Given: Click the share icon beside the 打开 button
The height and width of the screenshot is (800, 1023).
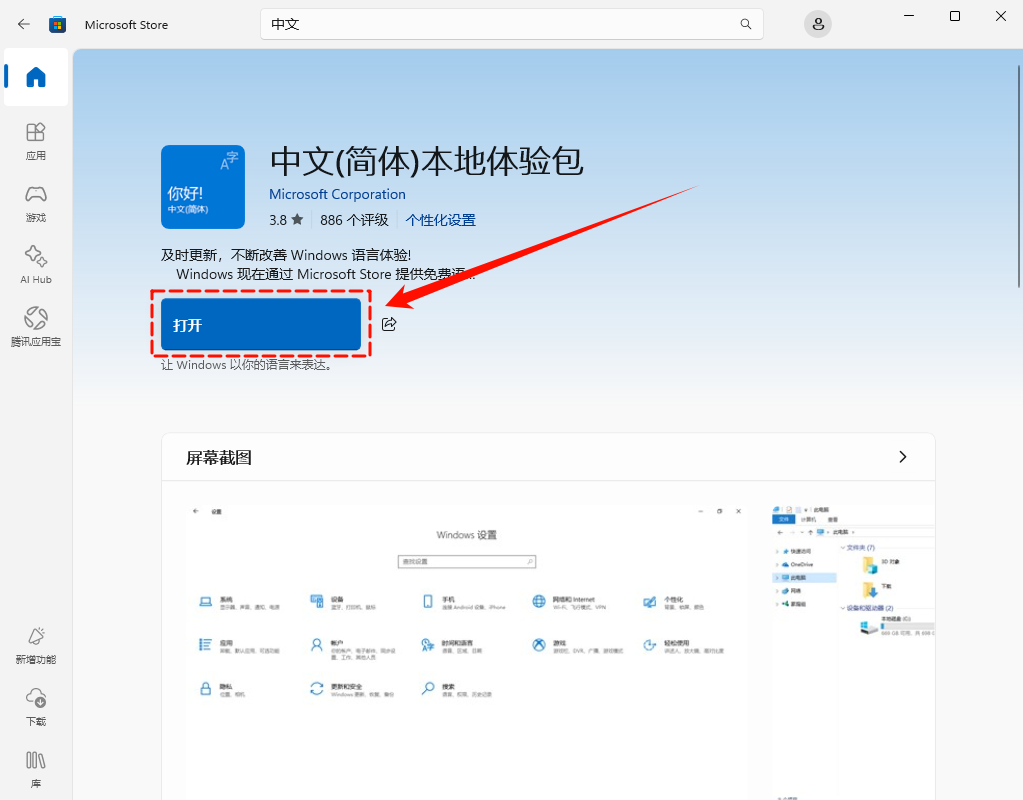Looking at the screenshot, I should (x=389, y=323).
